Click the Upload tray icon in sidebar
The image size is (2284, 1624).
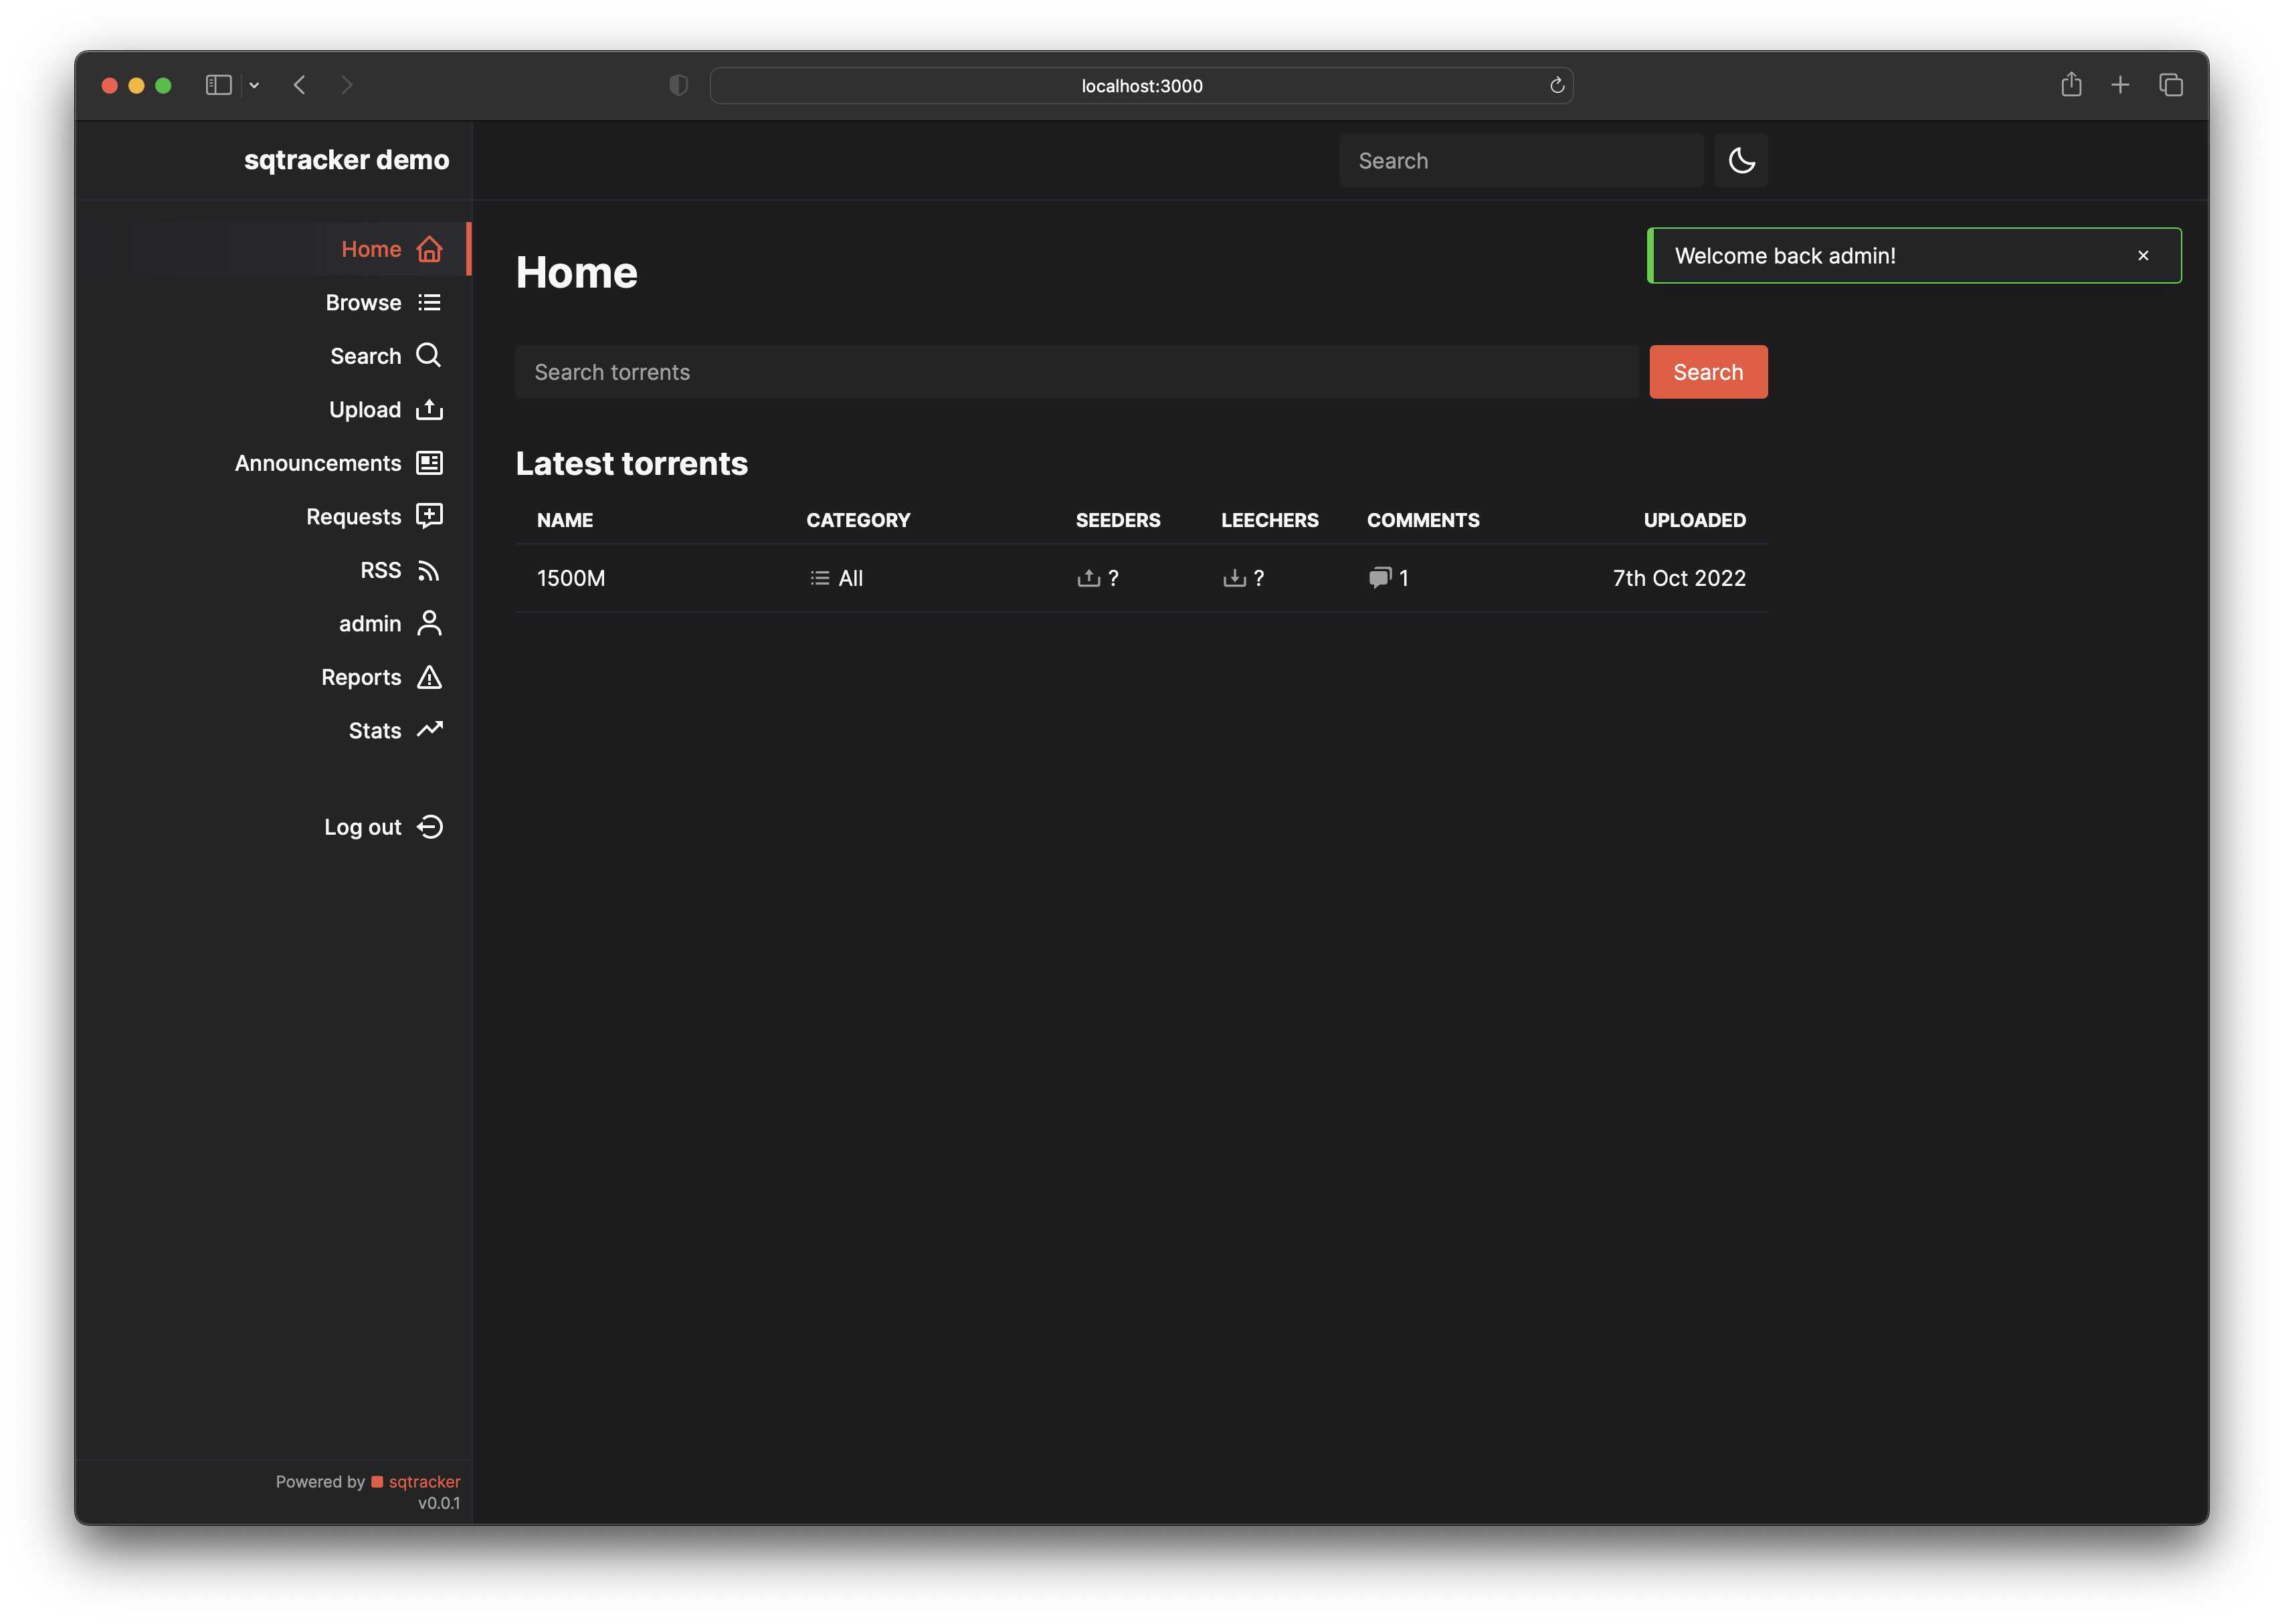click(x=429, y=409)
